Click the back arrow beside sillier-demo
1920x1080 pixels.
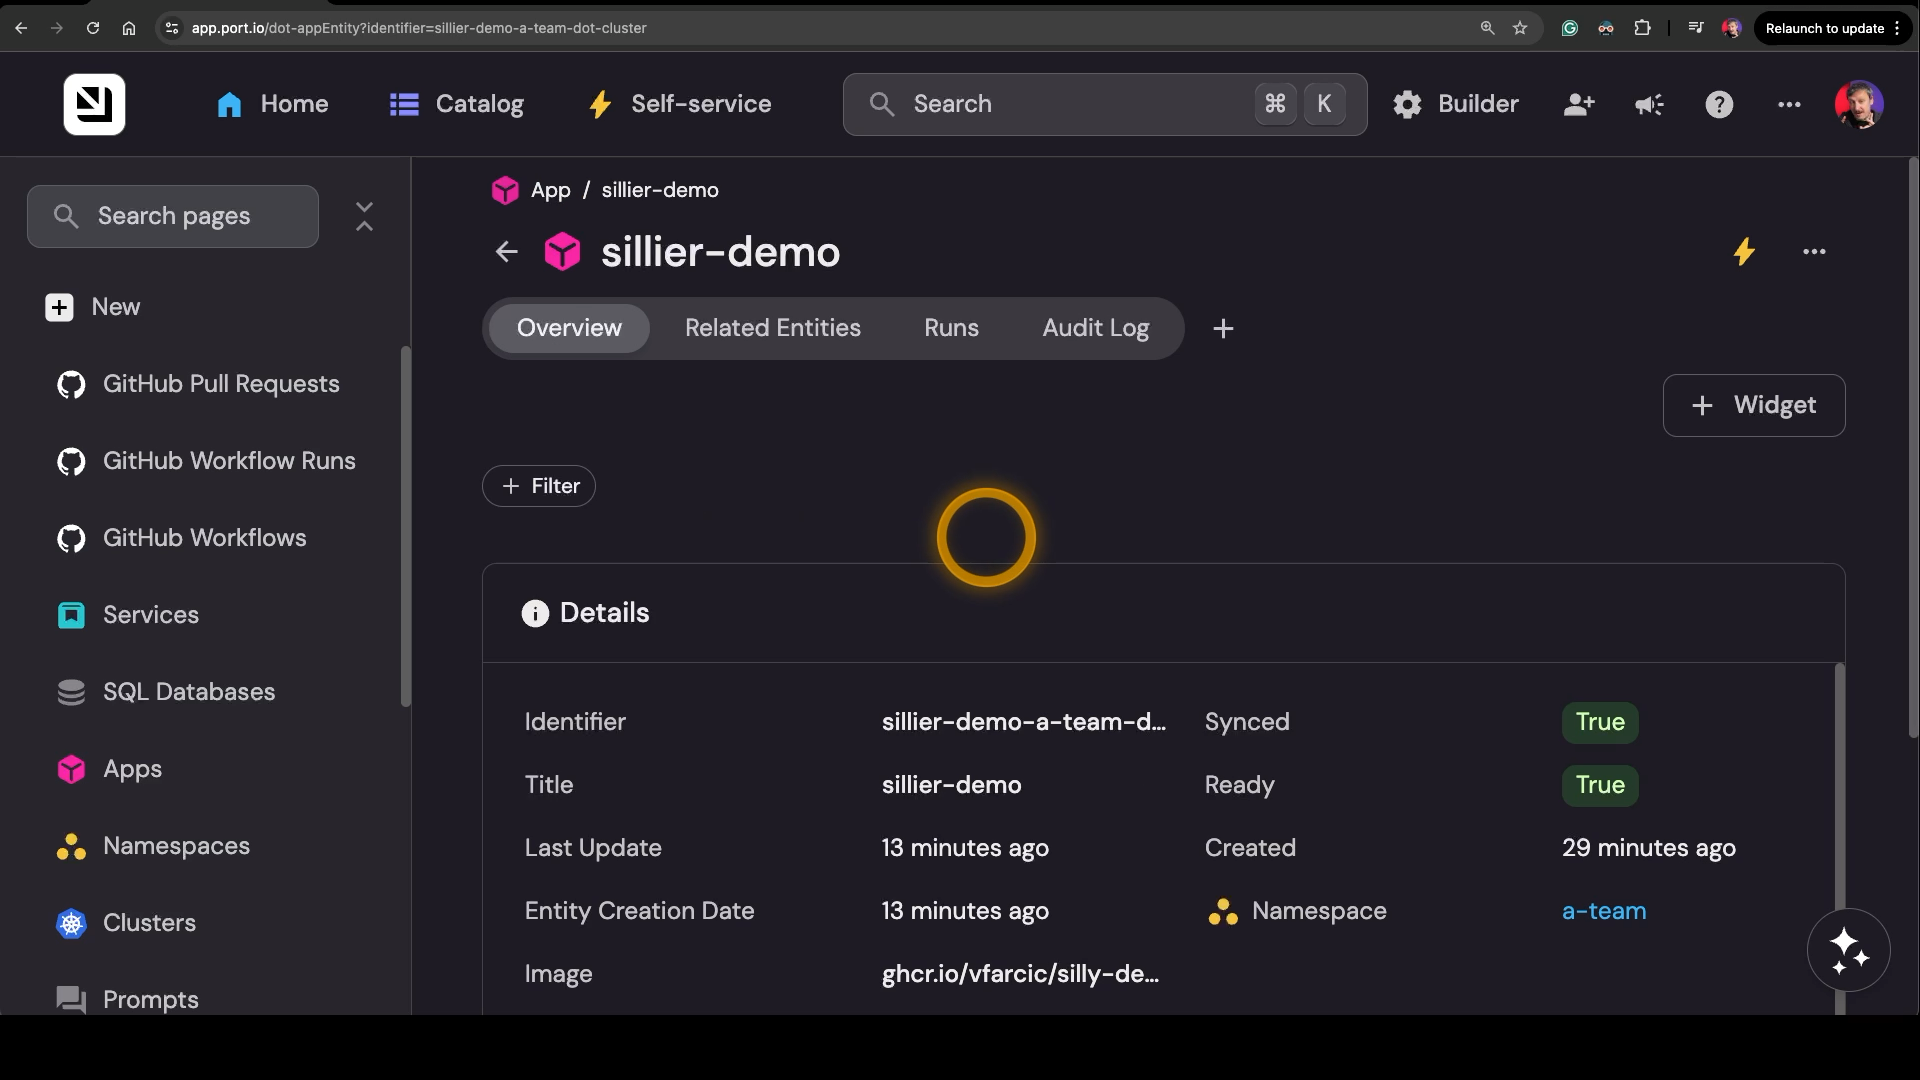point(507,252)
